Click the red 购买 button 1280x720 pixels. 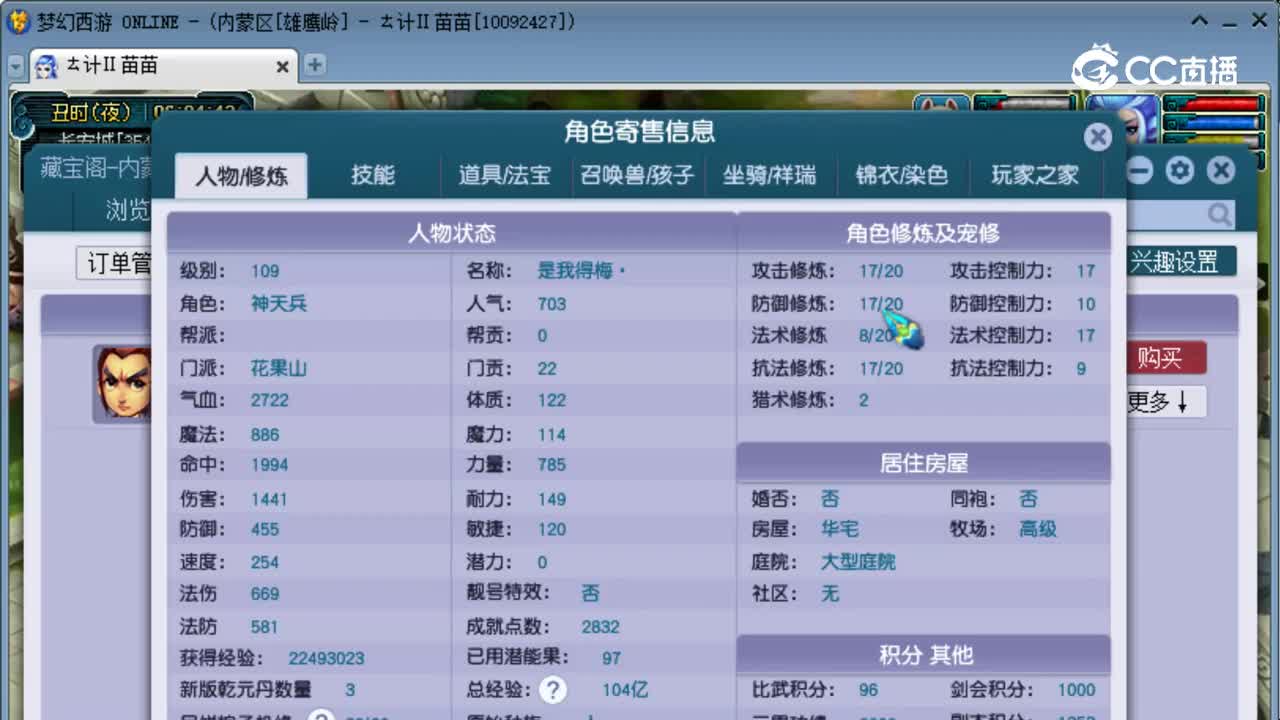click(x=1166, y=358)
